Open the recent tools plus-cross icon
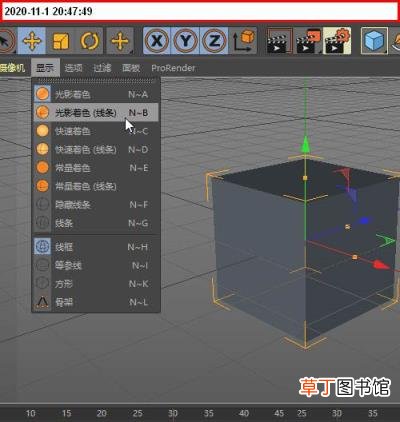 coord(120,41)
